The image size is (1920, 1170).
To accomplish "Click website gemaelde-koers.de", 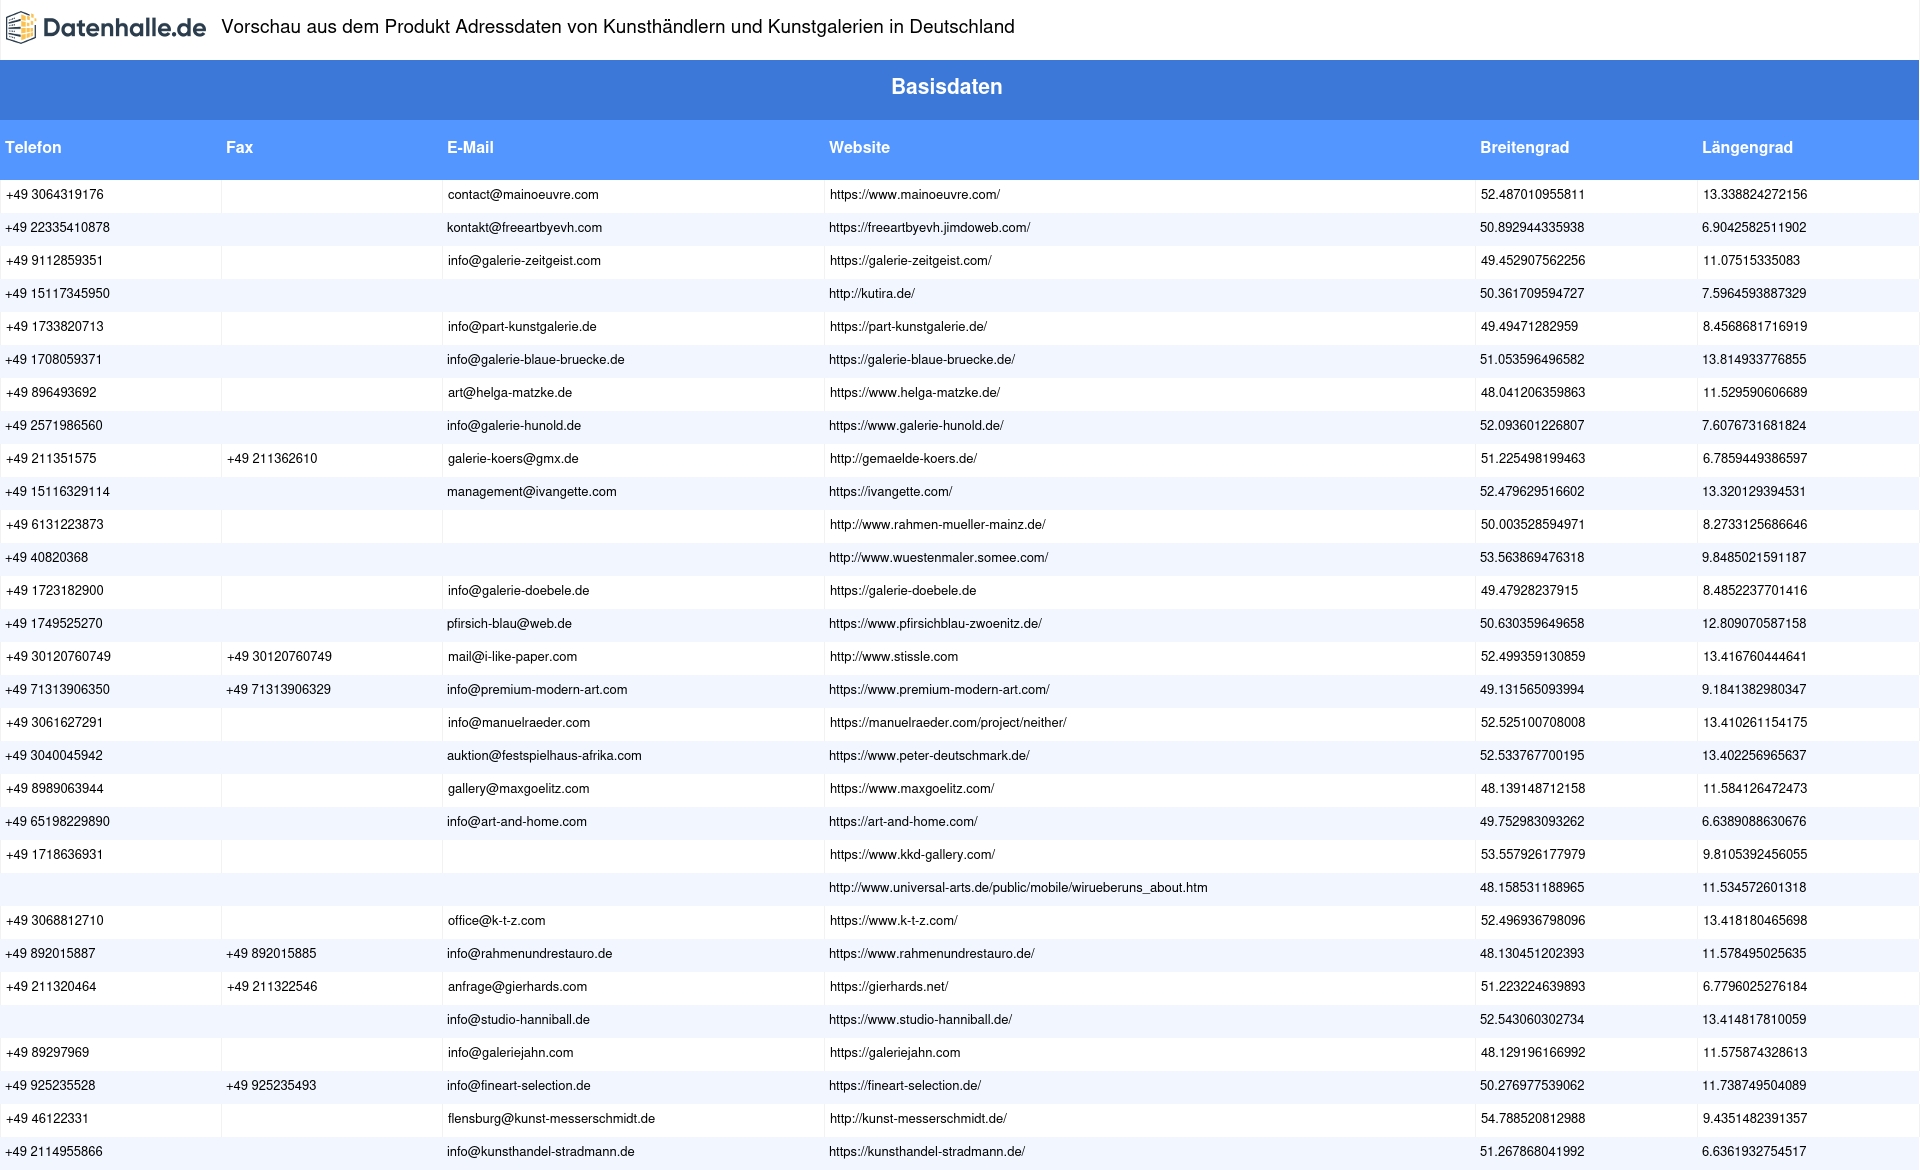I will 903,459.
